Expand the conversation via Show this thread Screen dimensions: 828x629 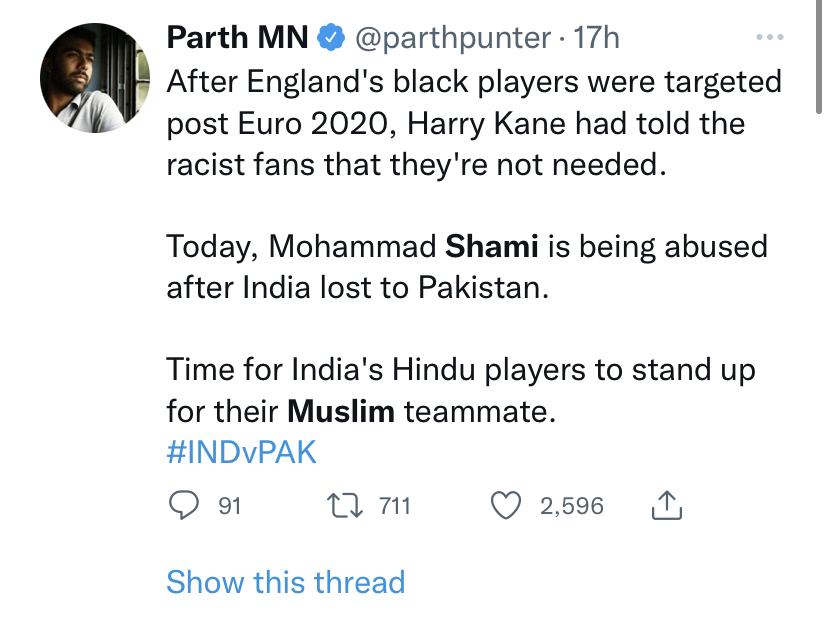coord(285,582)
